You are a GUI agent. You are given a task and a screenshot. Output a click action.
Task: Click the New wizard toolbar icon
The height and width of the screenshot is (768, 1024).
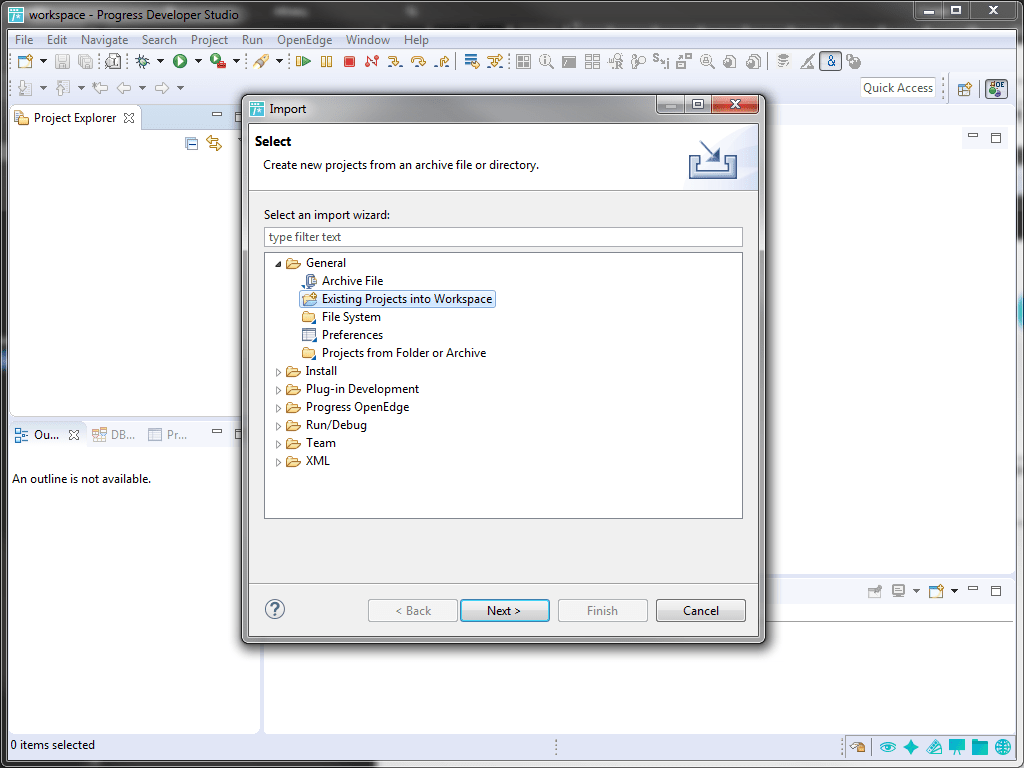pos(25,62)
